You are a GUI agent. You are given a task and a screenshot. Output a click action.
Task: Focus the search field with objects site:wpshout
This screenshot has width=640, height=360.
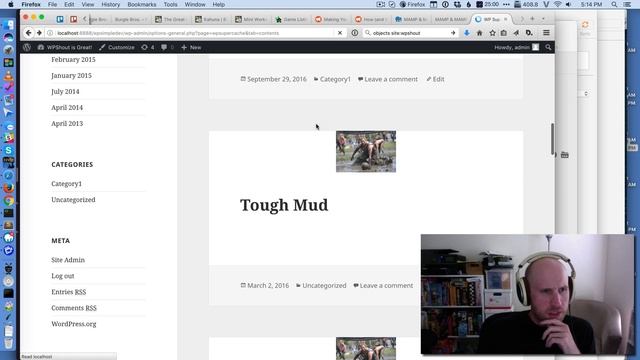coord(409,33)
